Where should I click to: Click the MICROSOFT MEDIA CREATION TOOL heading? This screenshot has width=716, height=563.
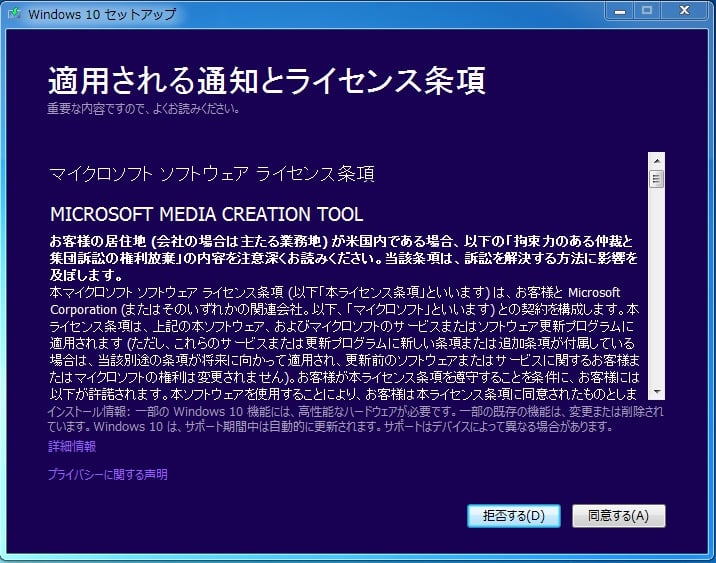[206, 215]
